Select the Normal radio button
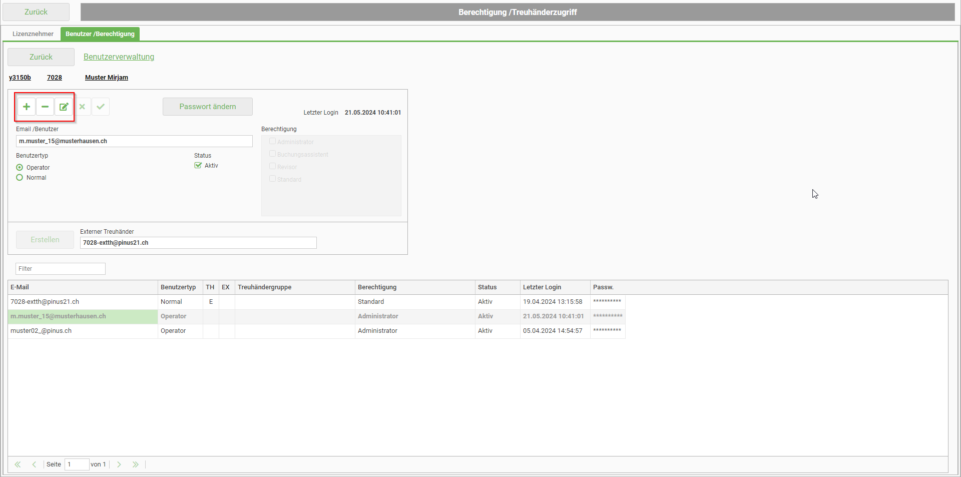 tap(20, 177)
